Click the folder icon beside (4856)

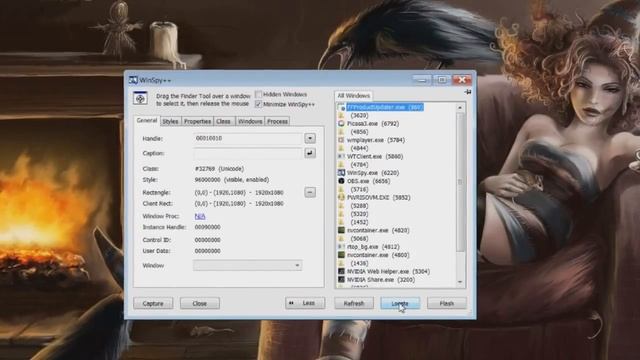click(341, 131)
